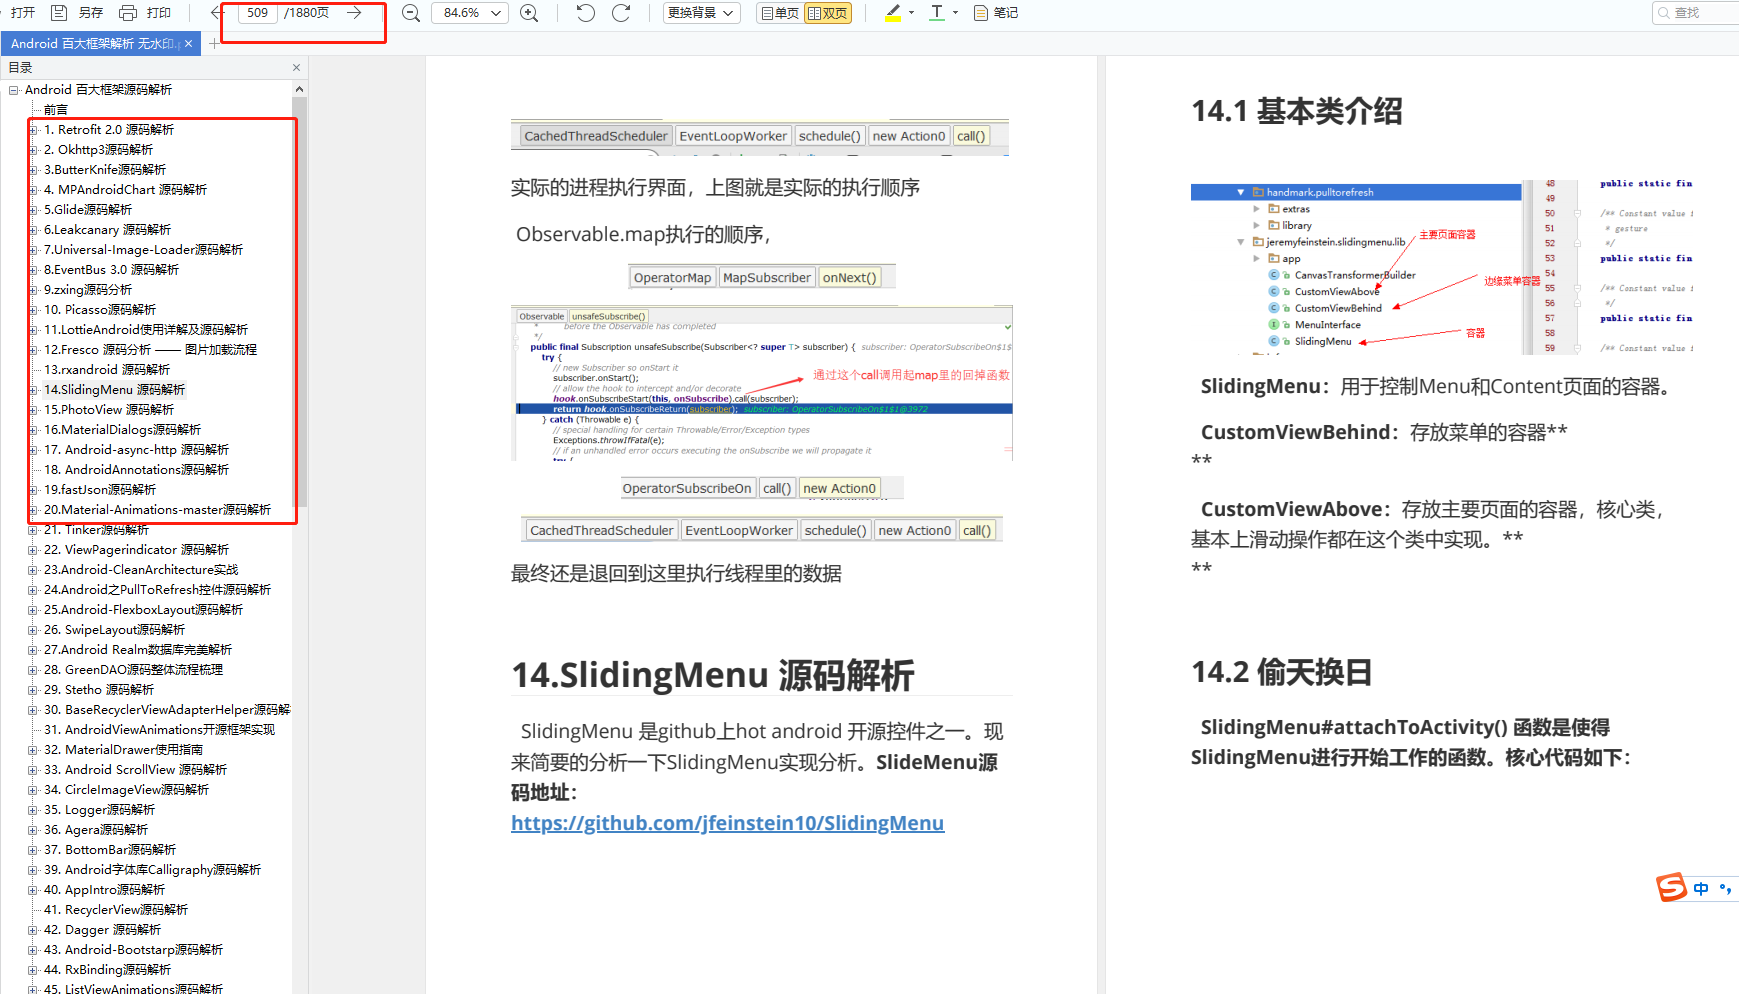The image size is (1739, 994).
Task: Switch to 双页 double page view
Action: coord(828,13)
